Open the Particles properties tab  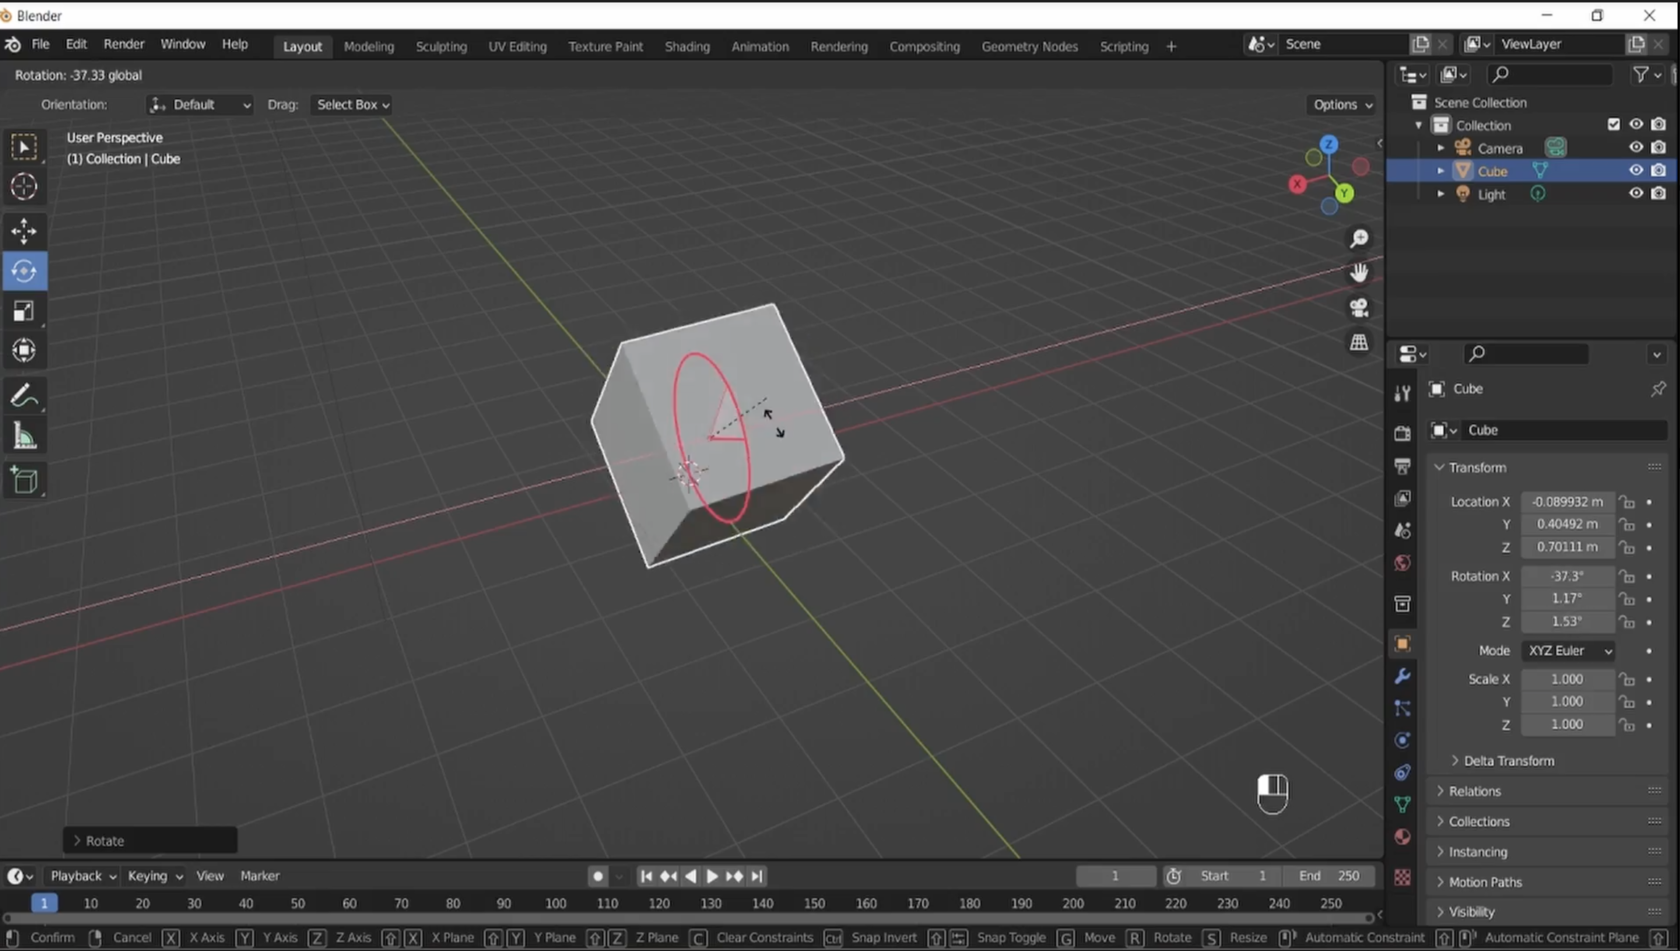(x=1402, y=708)
